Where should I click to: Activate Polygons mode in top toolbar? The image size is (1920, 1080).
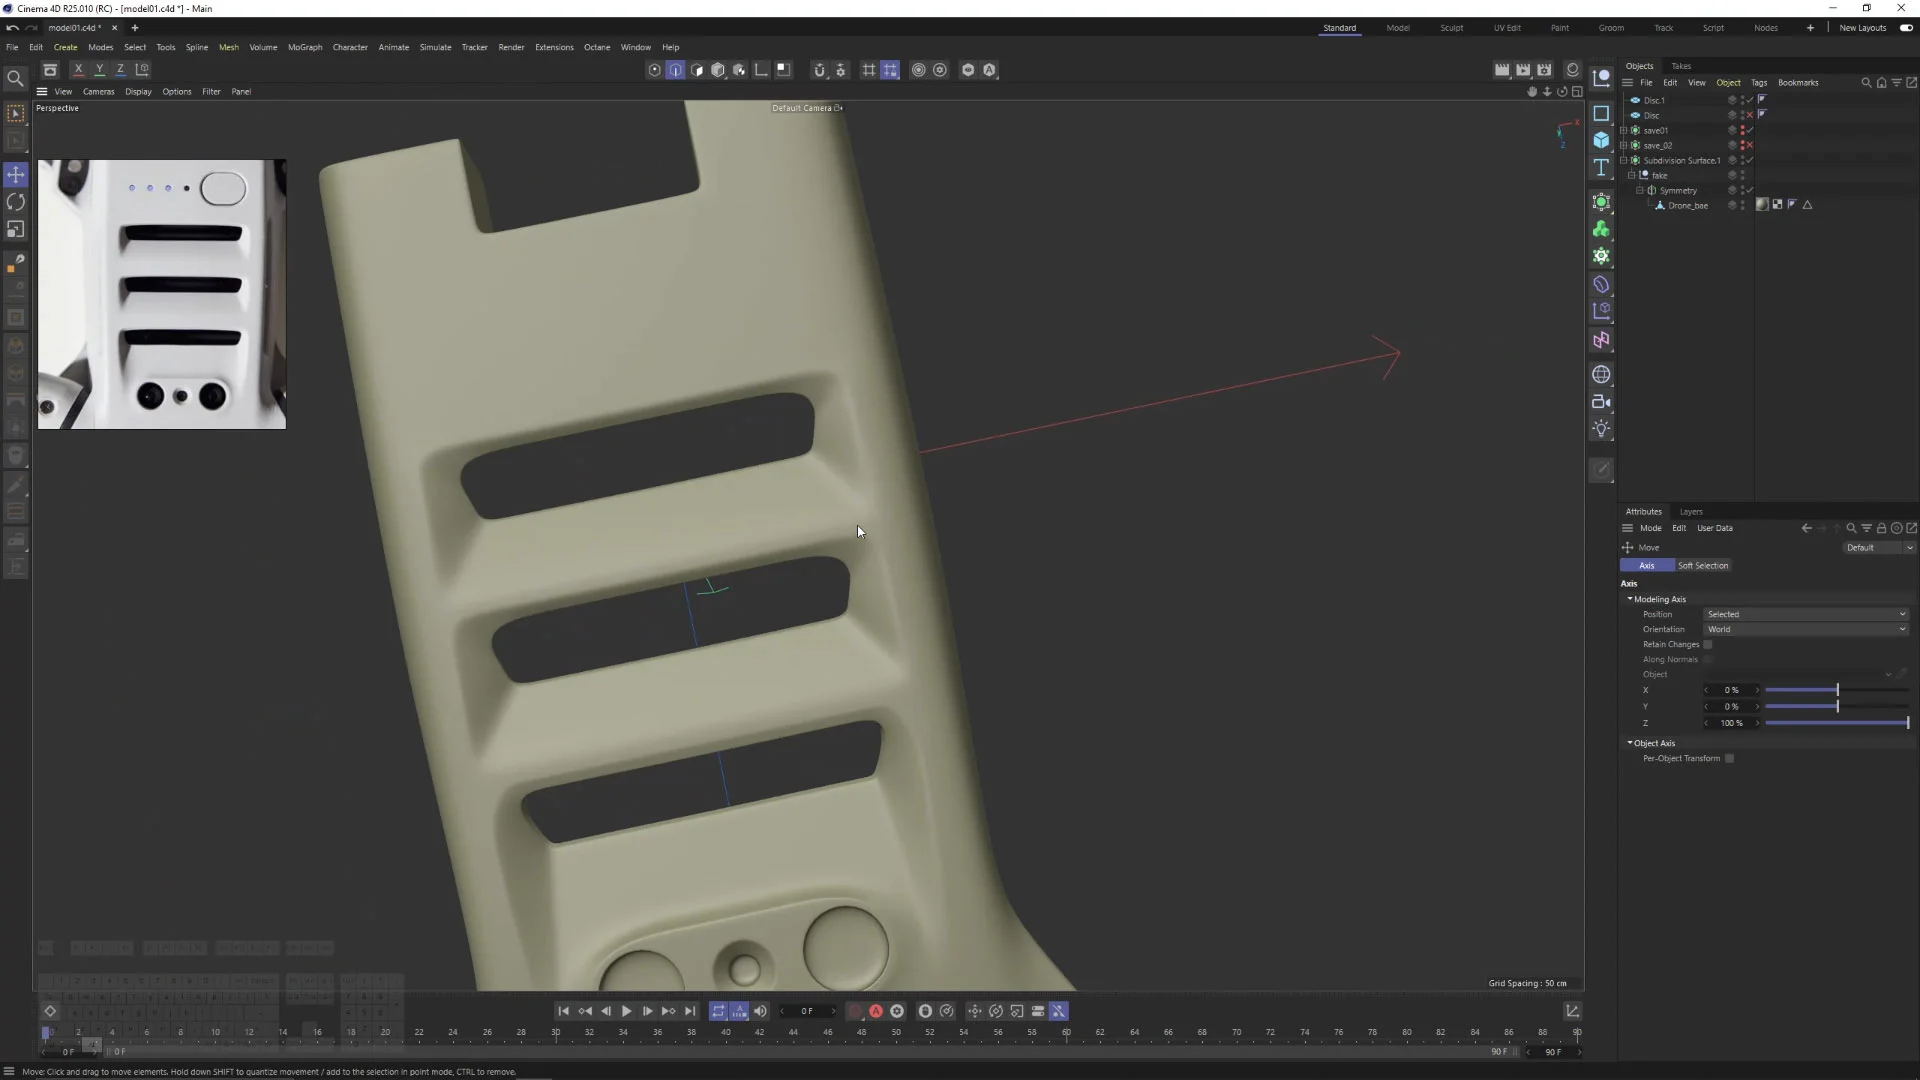pos(697,70)
